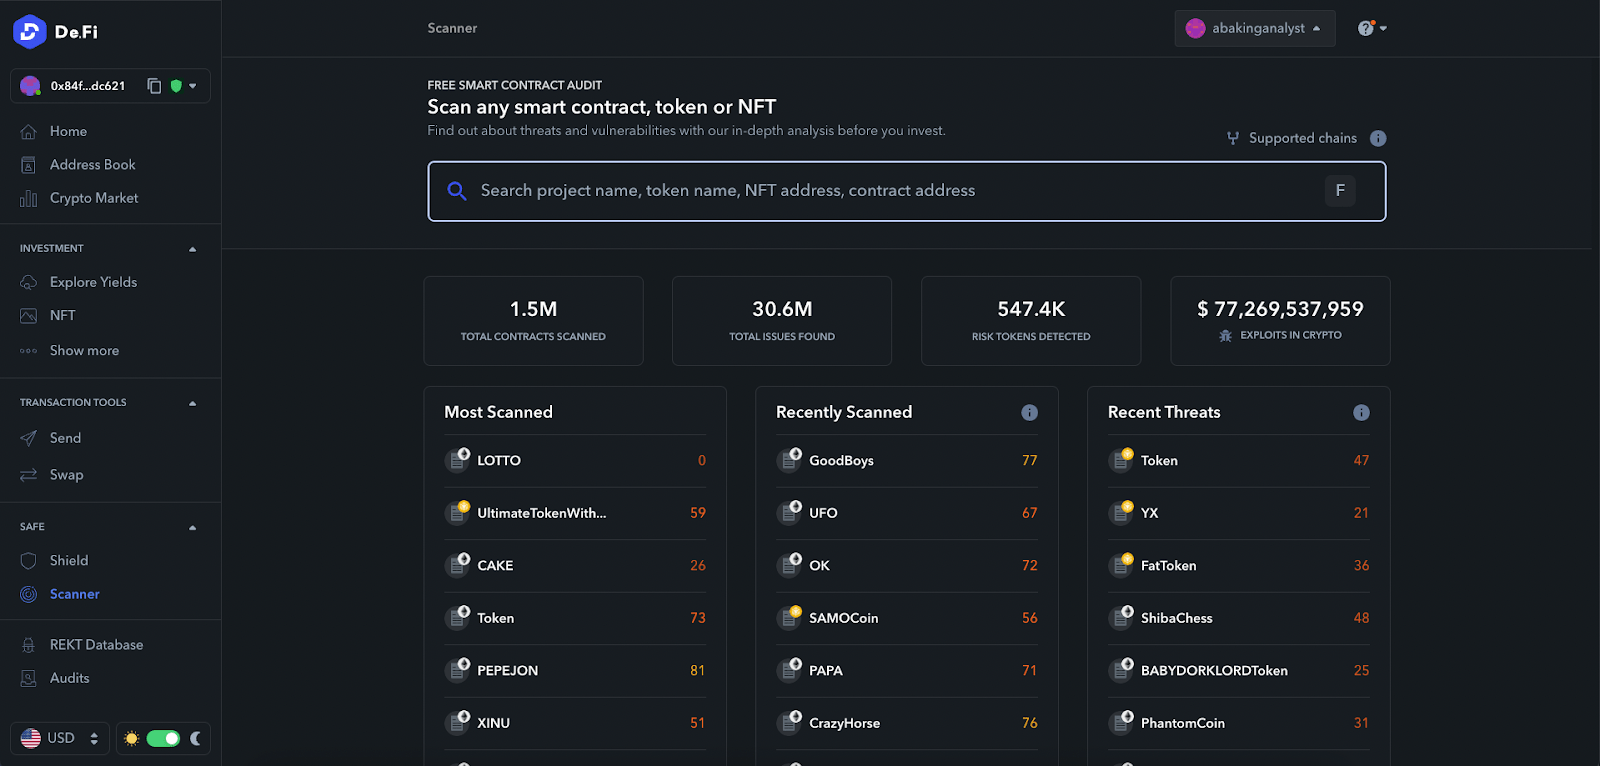Image resolution: width=1600 pixels, height=766 pixels.
Task: Click the wallet avatar next to 0x84f...dc621
Action: (30, 86)
